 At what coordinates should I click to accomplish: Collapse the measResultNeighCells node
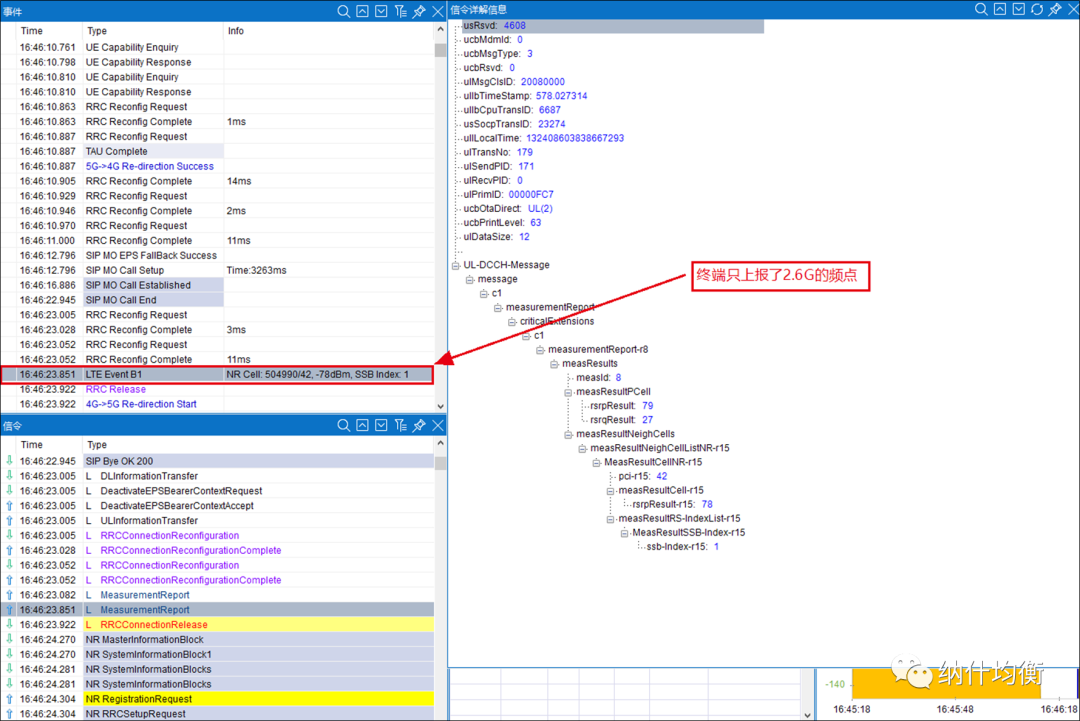568,435
